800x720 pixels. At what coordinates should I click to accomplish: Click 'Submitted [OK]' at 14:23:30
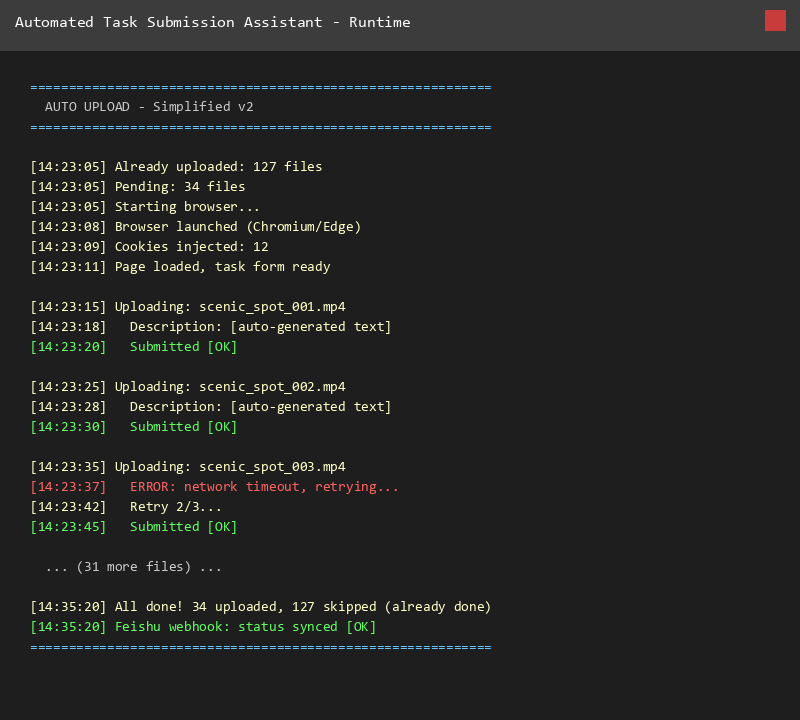click(134, 427)
